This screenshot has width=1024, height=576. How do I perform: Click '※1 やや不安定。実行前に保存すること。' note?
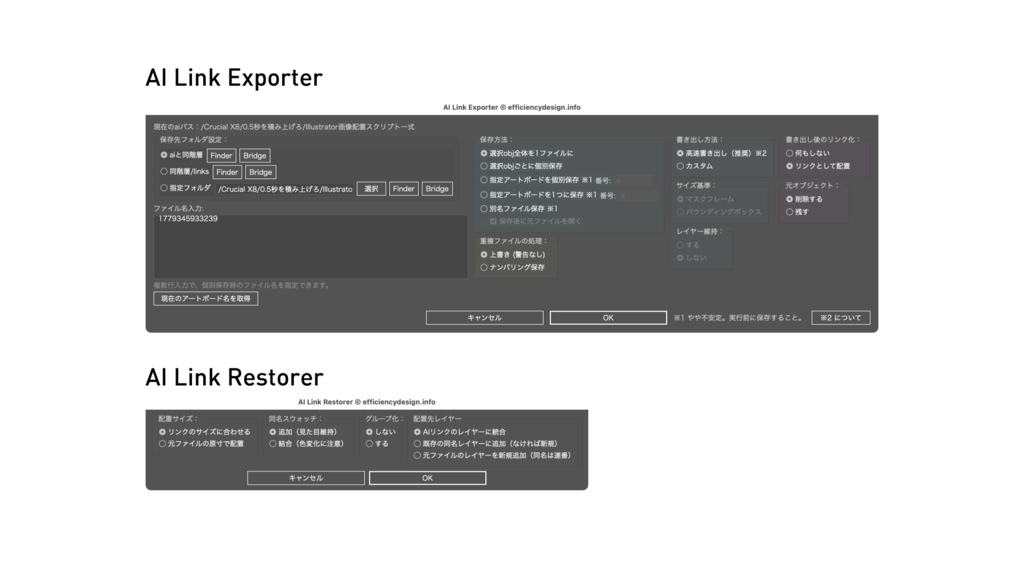[x=738, y=318]
